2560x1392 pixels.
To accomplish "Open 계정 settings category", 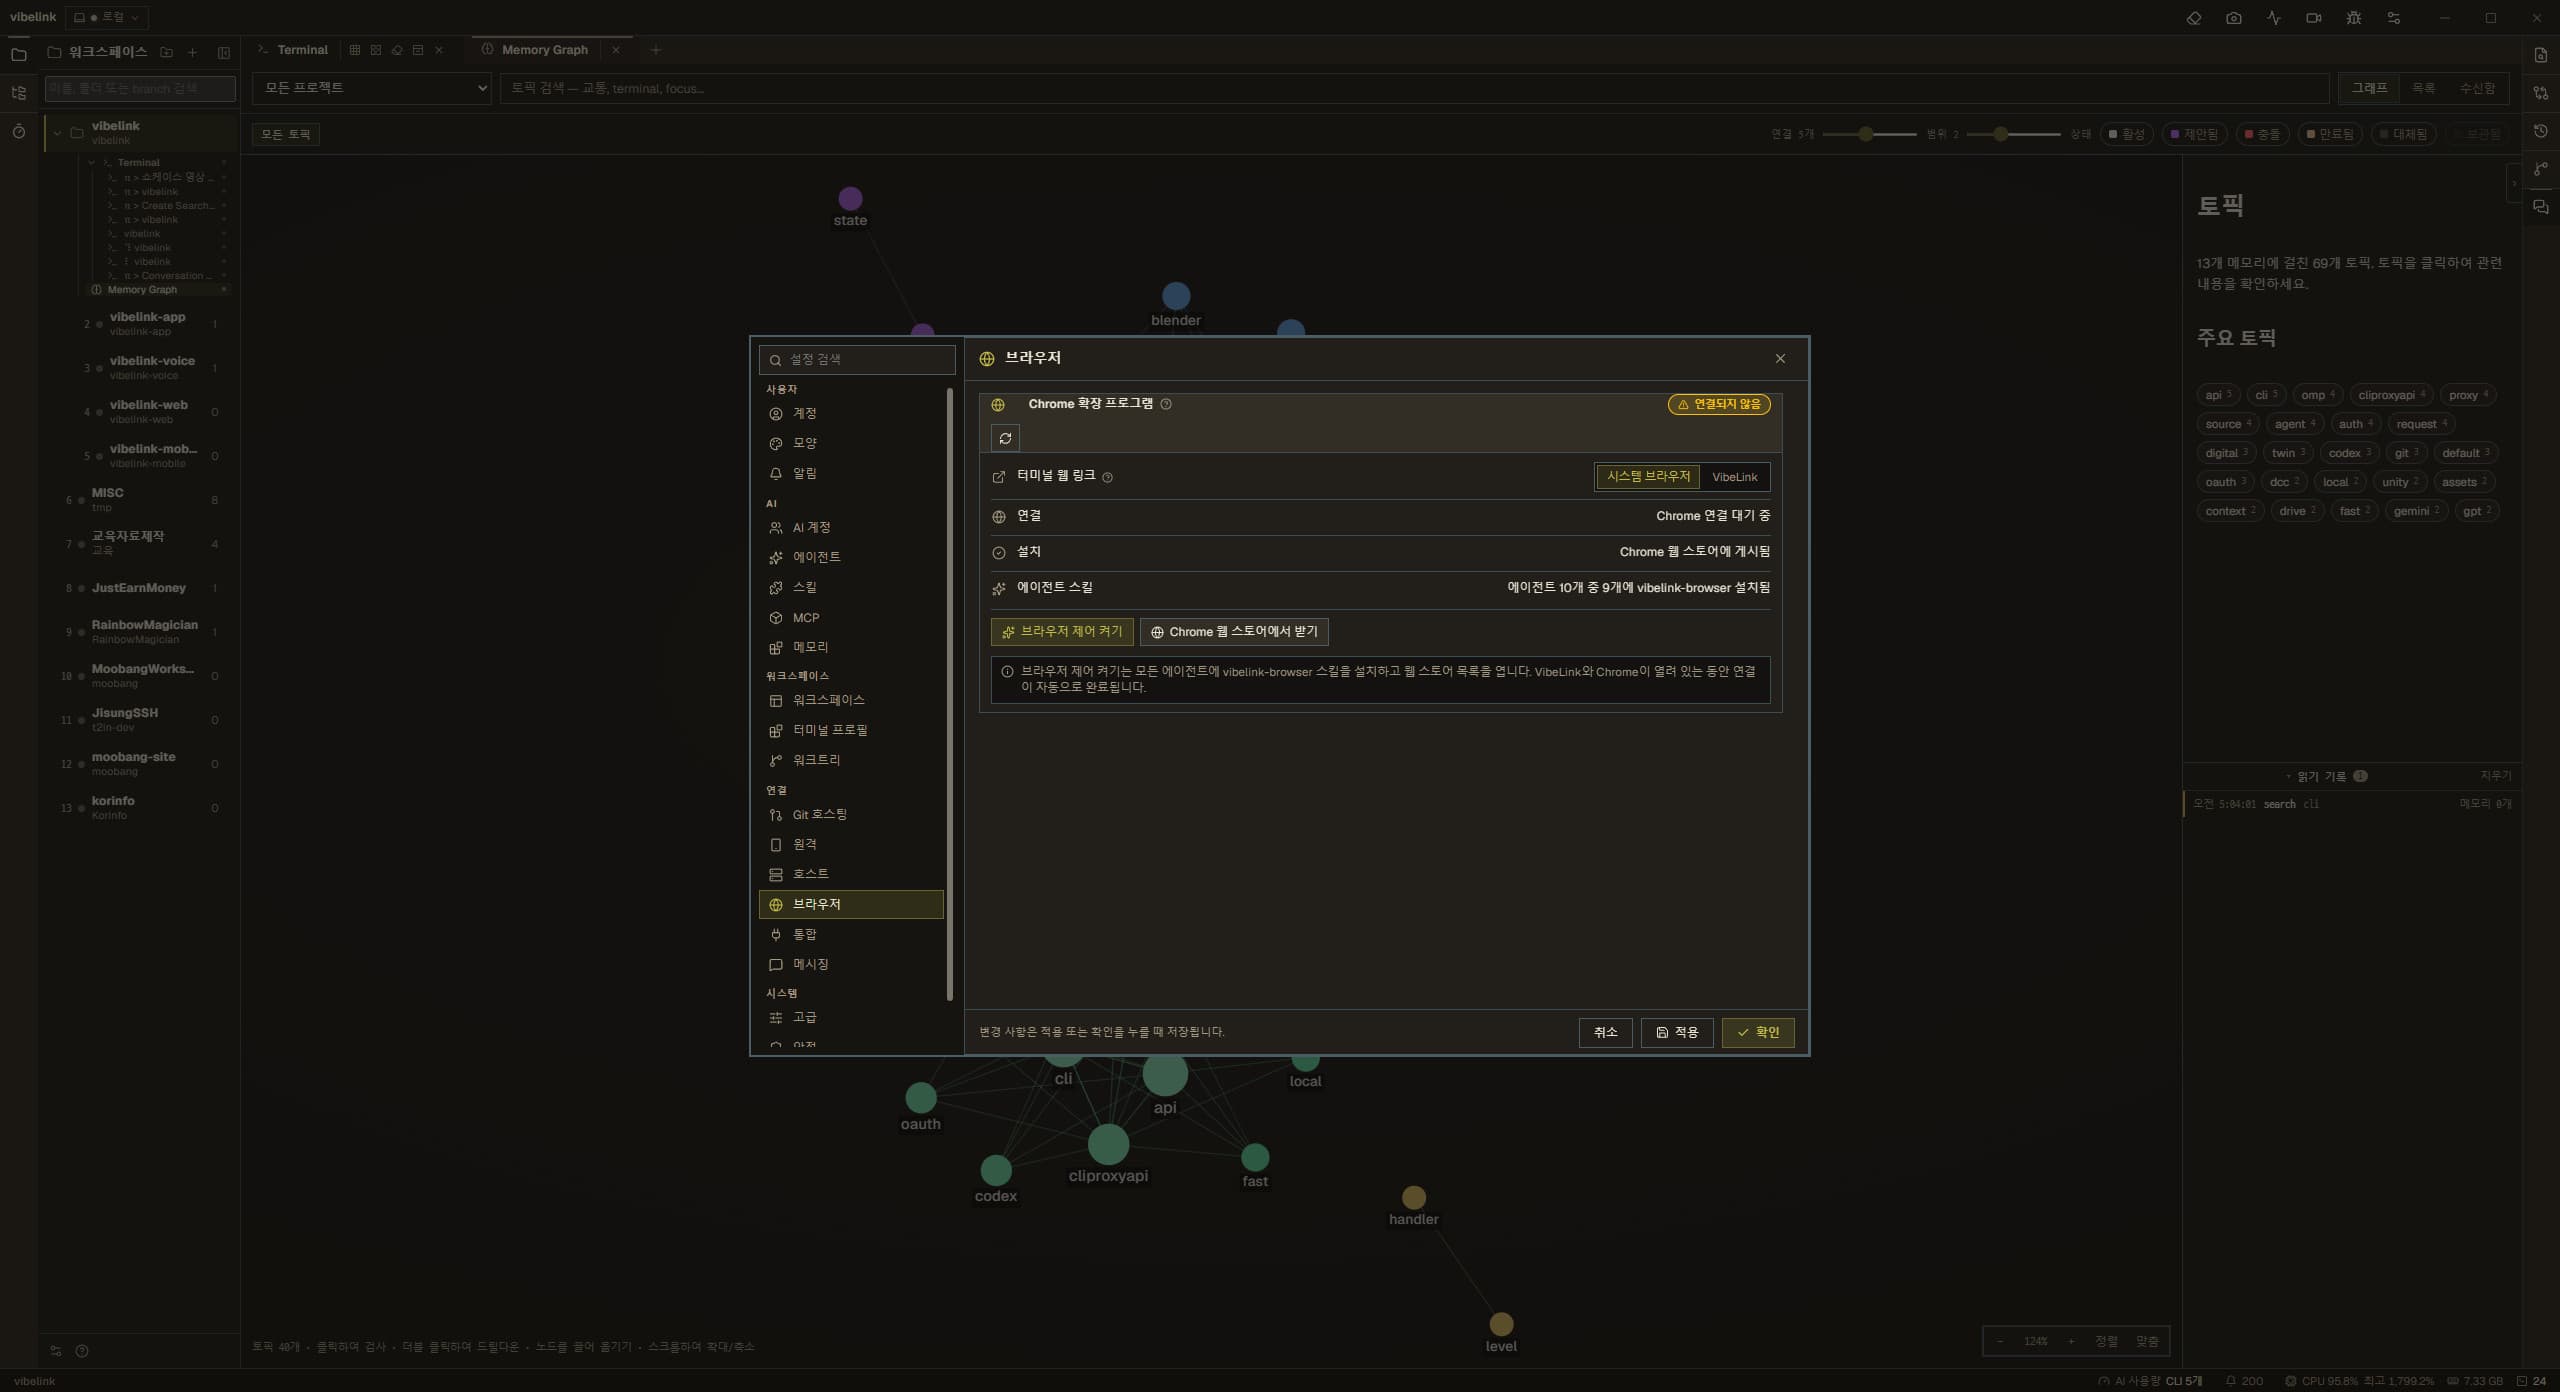I will coord(851,414).
